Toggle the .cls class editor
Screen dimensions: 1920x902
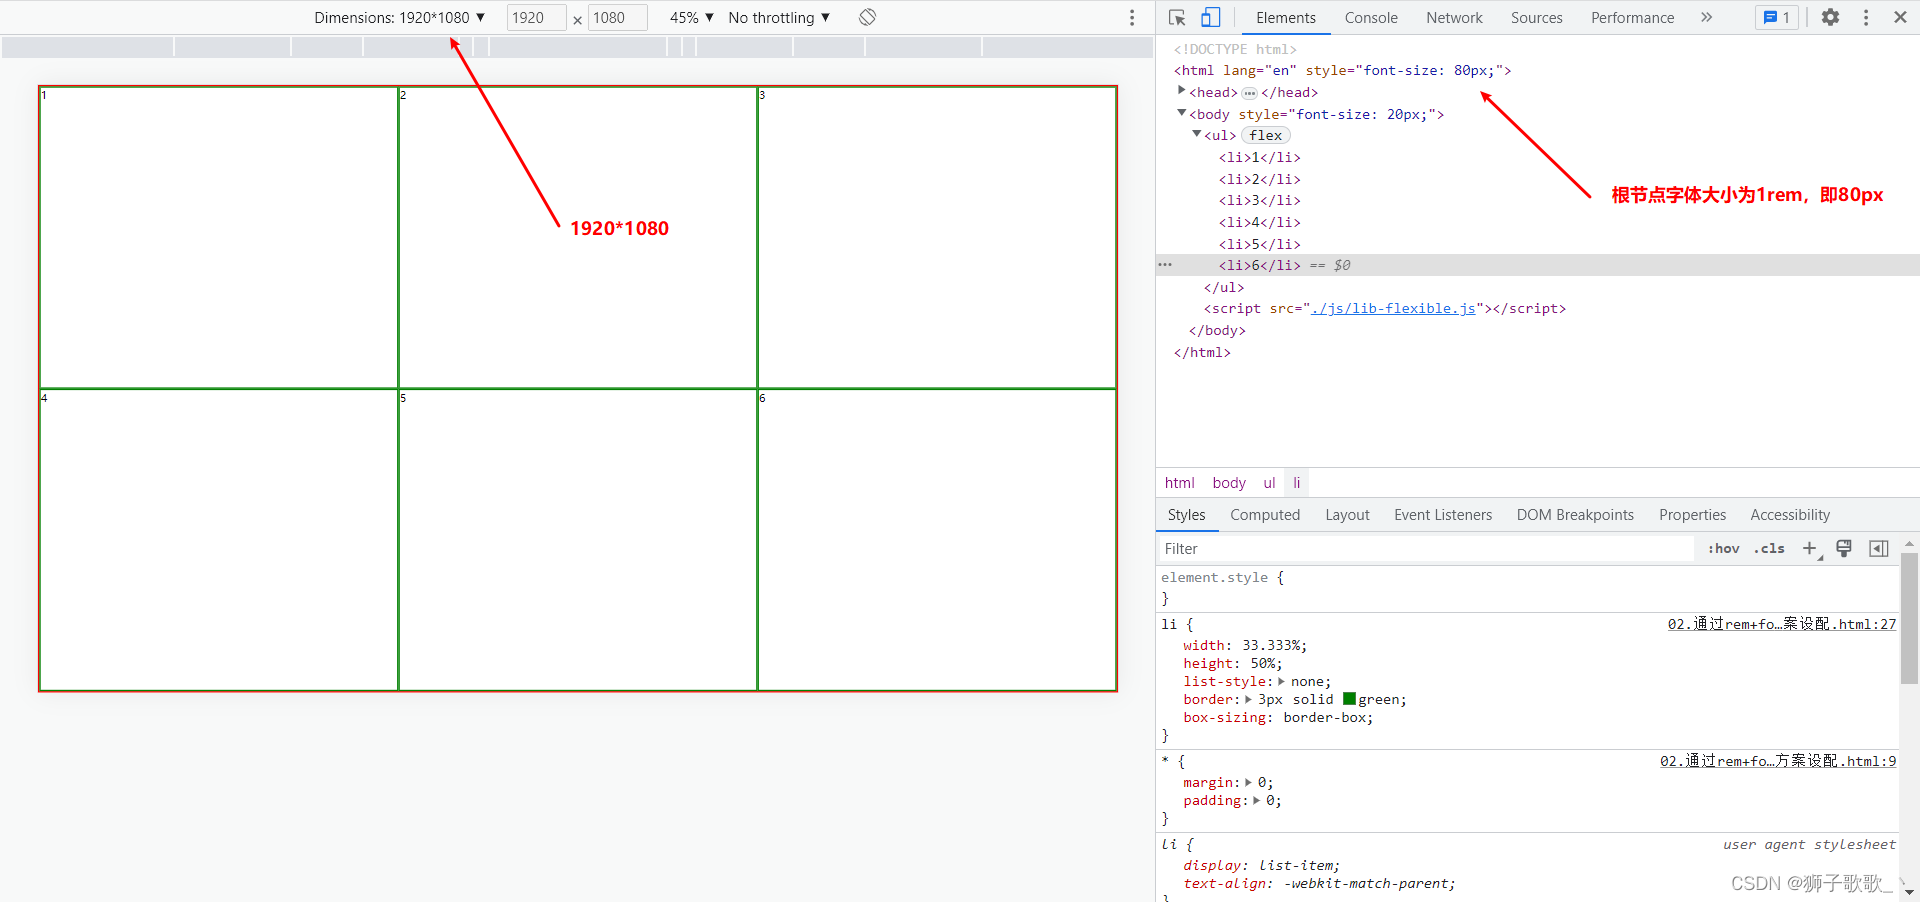pyautogui.click(x=1769, y=548)
